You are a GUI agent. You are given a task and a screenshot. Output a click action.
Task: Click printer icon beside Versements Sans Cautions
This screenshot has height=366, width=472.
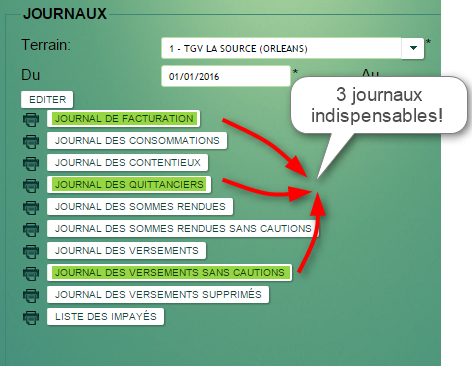coord(31,273)
